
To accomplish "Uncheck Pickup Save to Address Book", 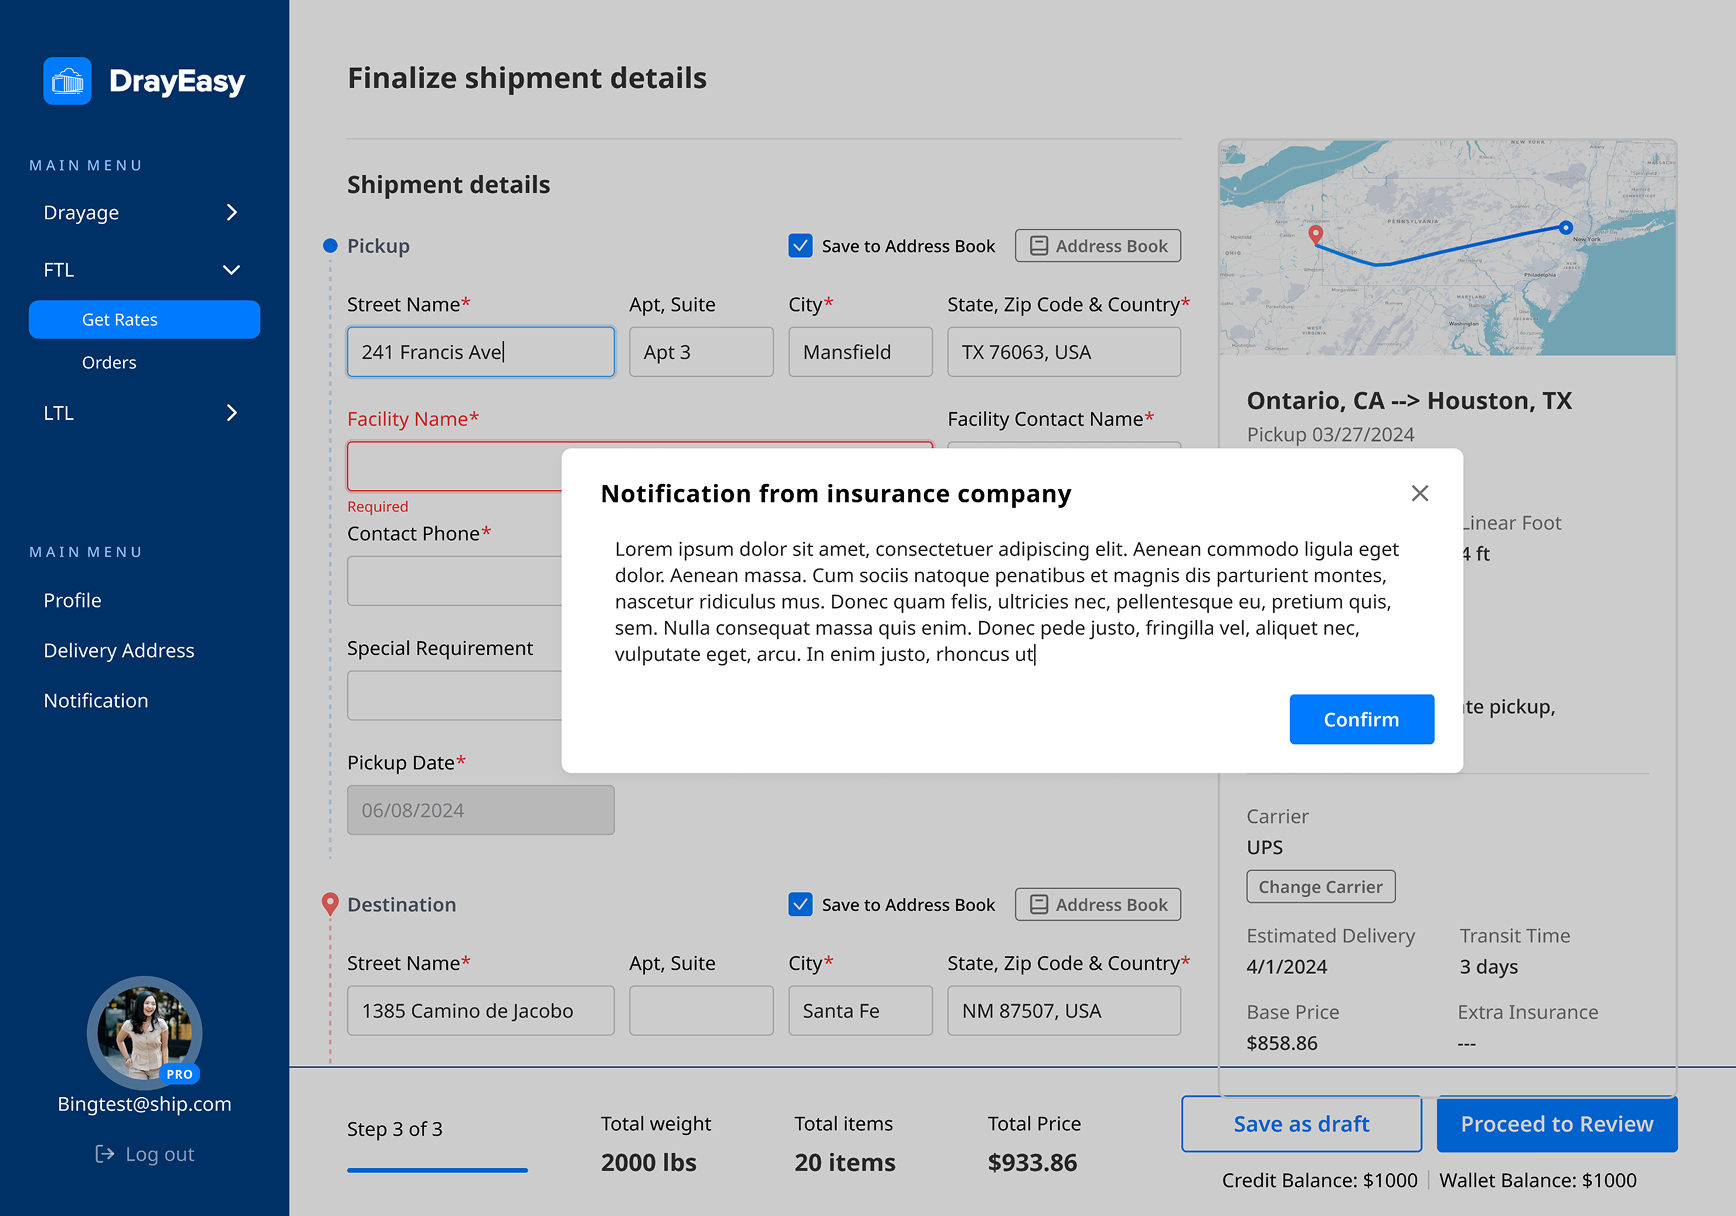I will 800,246.
